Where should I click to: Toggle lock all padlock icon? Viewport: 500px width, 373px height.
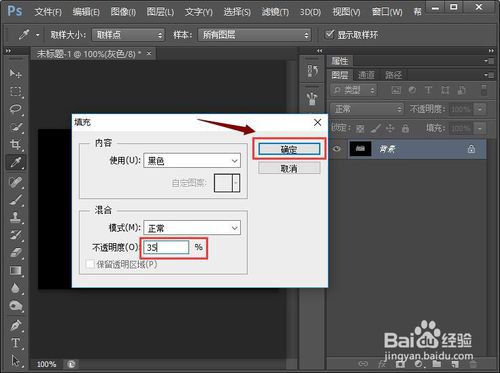click(405, 128)
